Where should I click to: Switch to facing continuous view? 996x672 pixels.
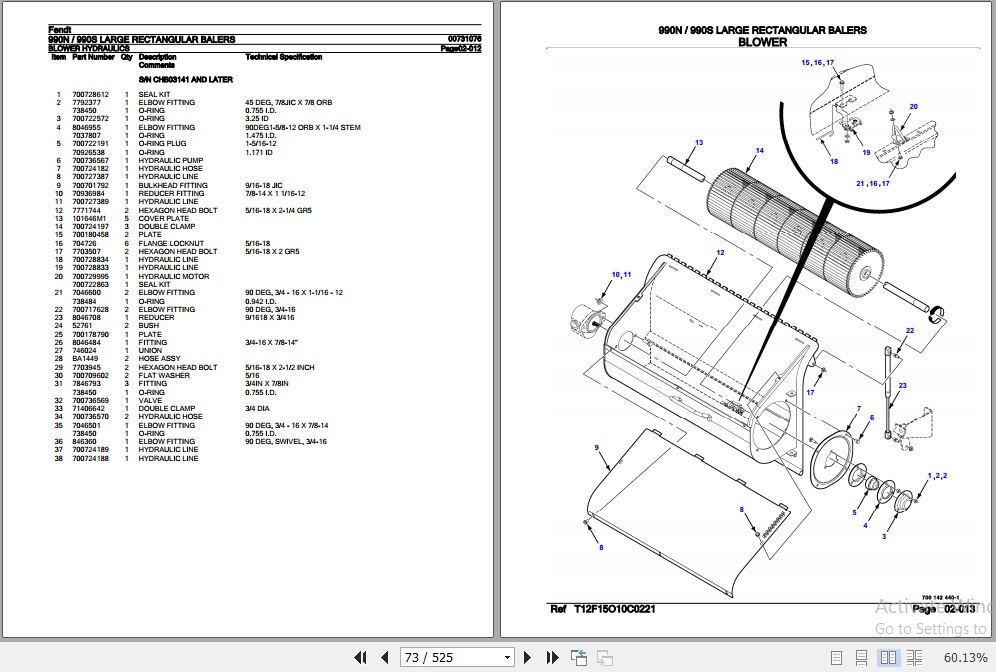pos(916,657)
